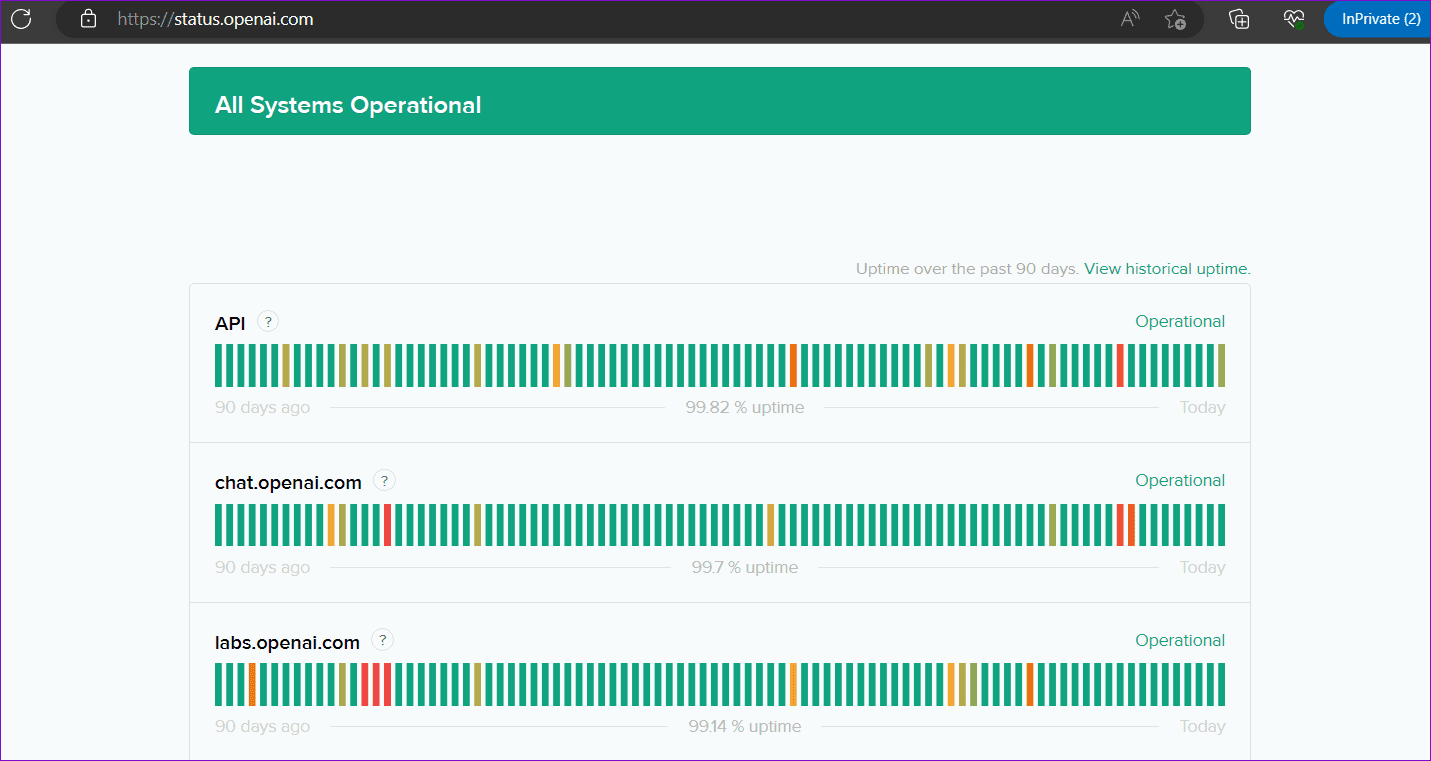Screen dimensions: 1431x761
Task: Open the InPrivate (2) profile button
Action: [x=1377, y=18]
